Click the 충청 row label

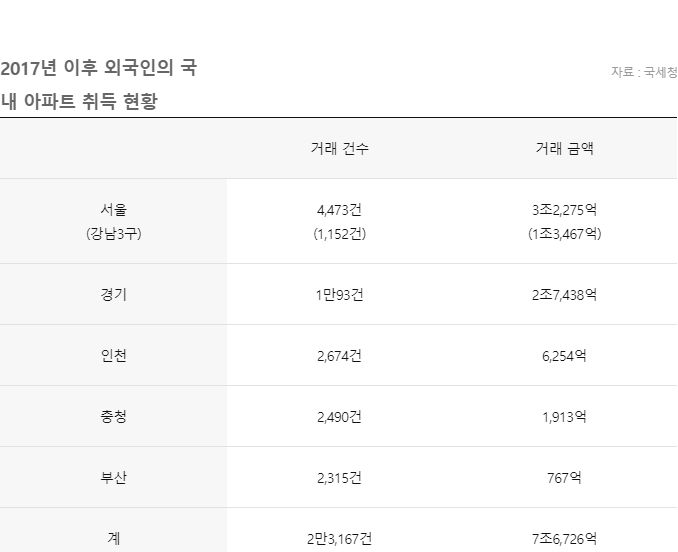click(x=114, y=417)
